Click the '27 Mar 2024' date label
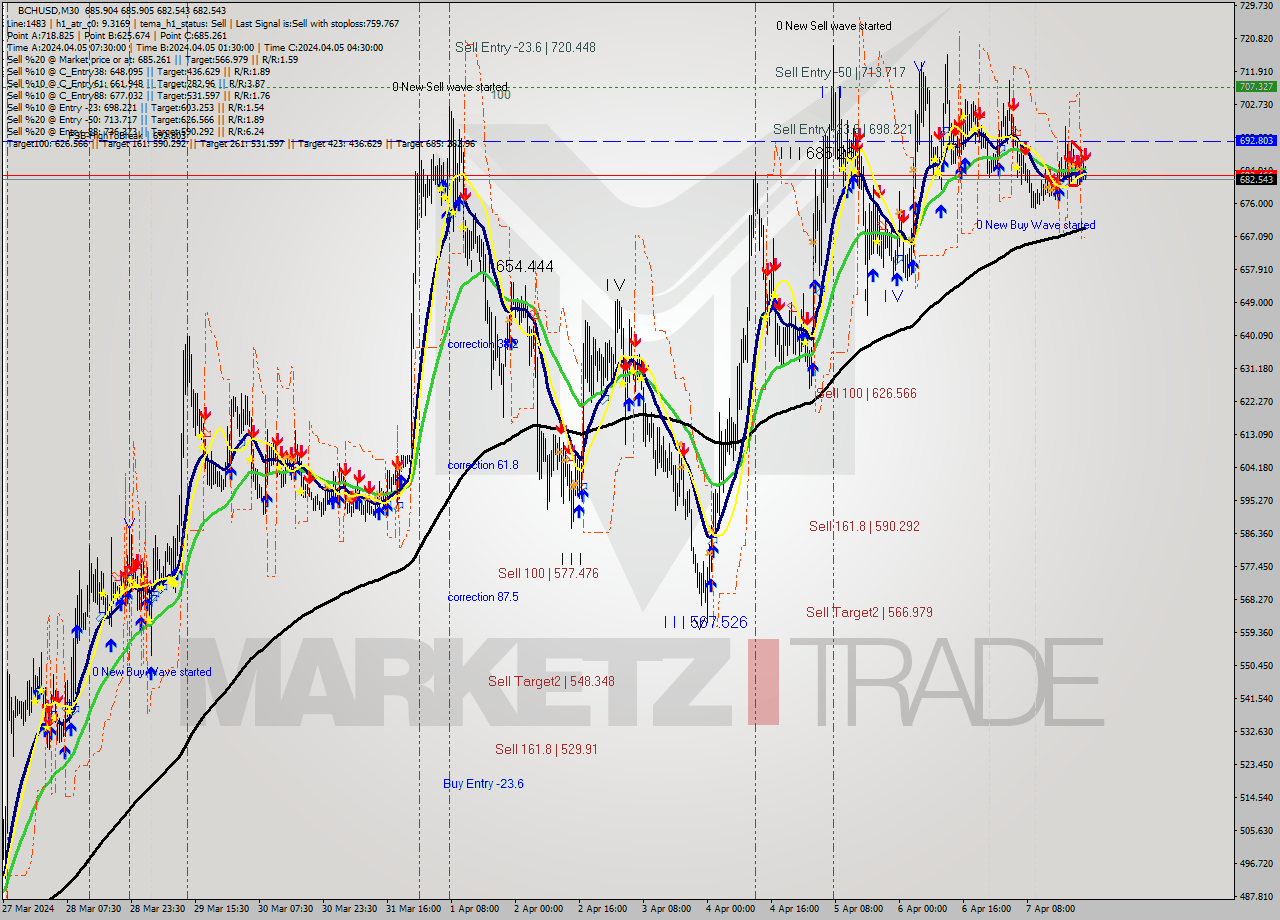Image resolution: width=1280 pixels, height=920 pixels. click(x=28, y=909)
